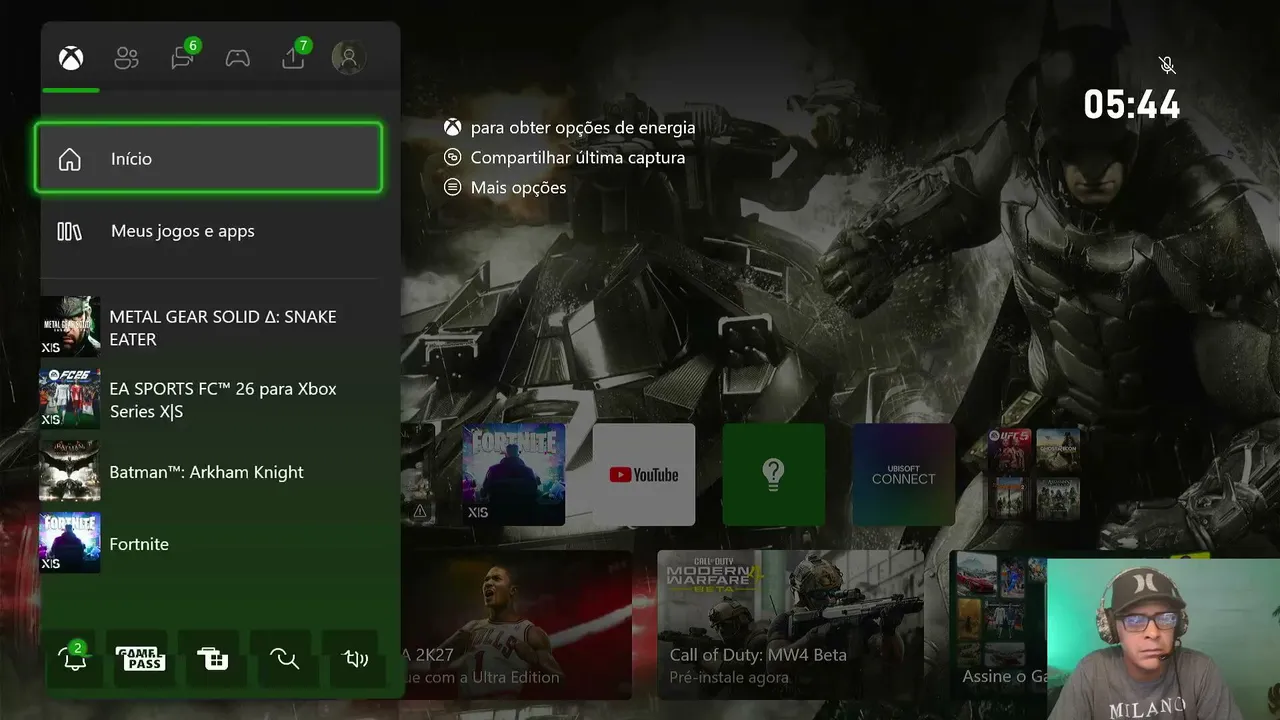Image resolution: width=1280 pixels, height=720 pixels.
Task: Switch to the controller Game activity tab
Action: tap(237, 58)
